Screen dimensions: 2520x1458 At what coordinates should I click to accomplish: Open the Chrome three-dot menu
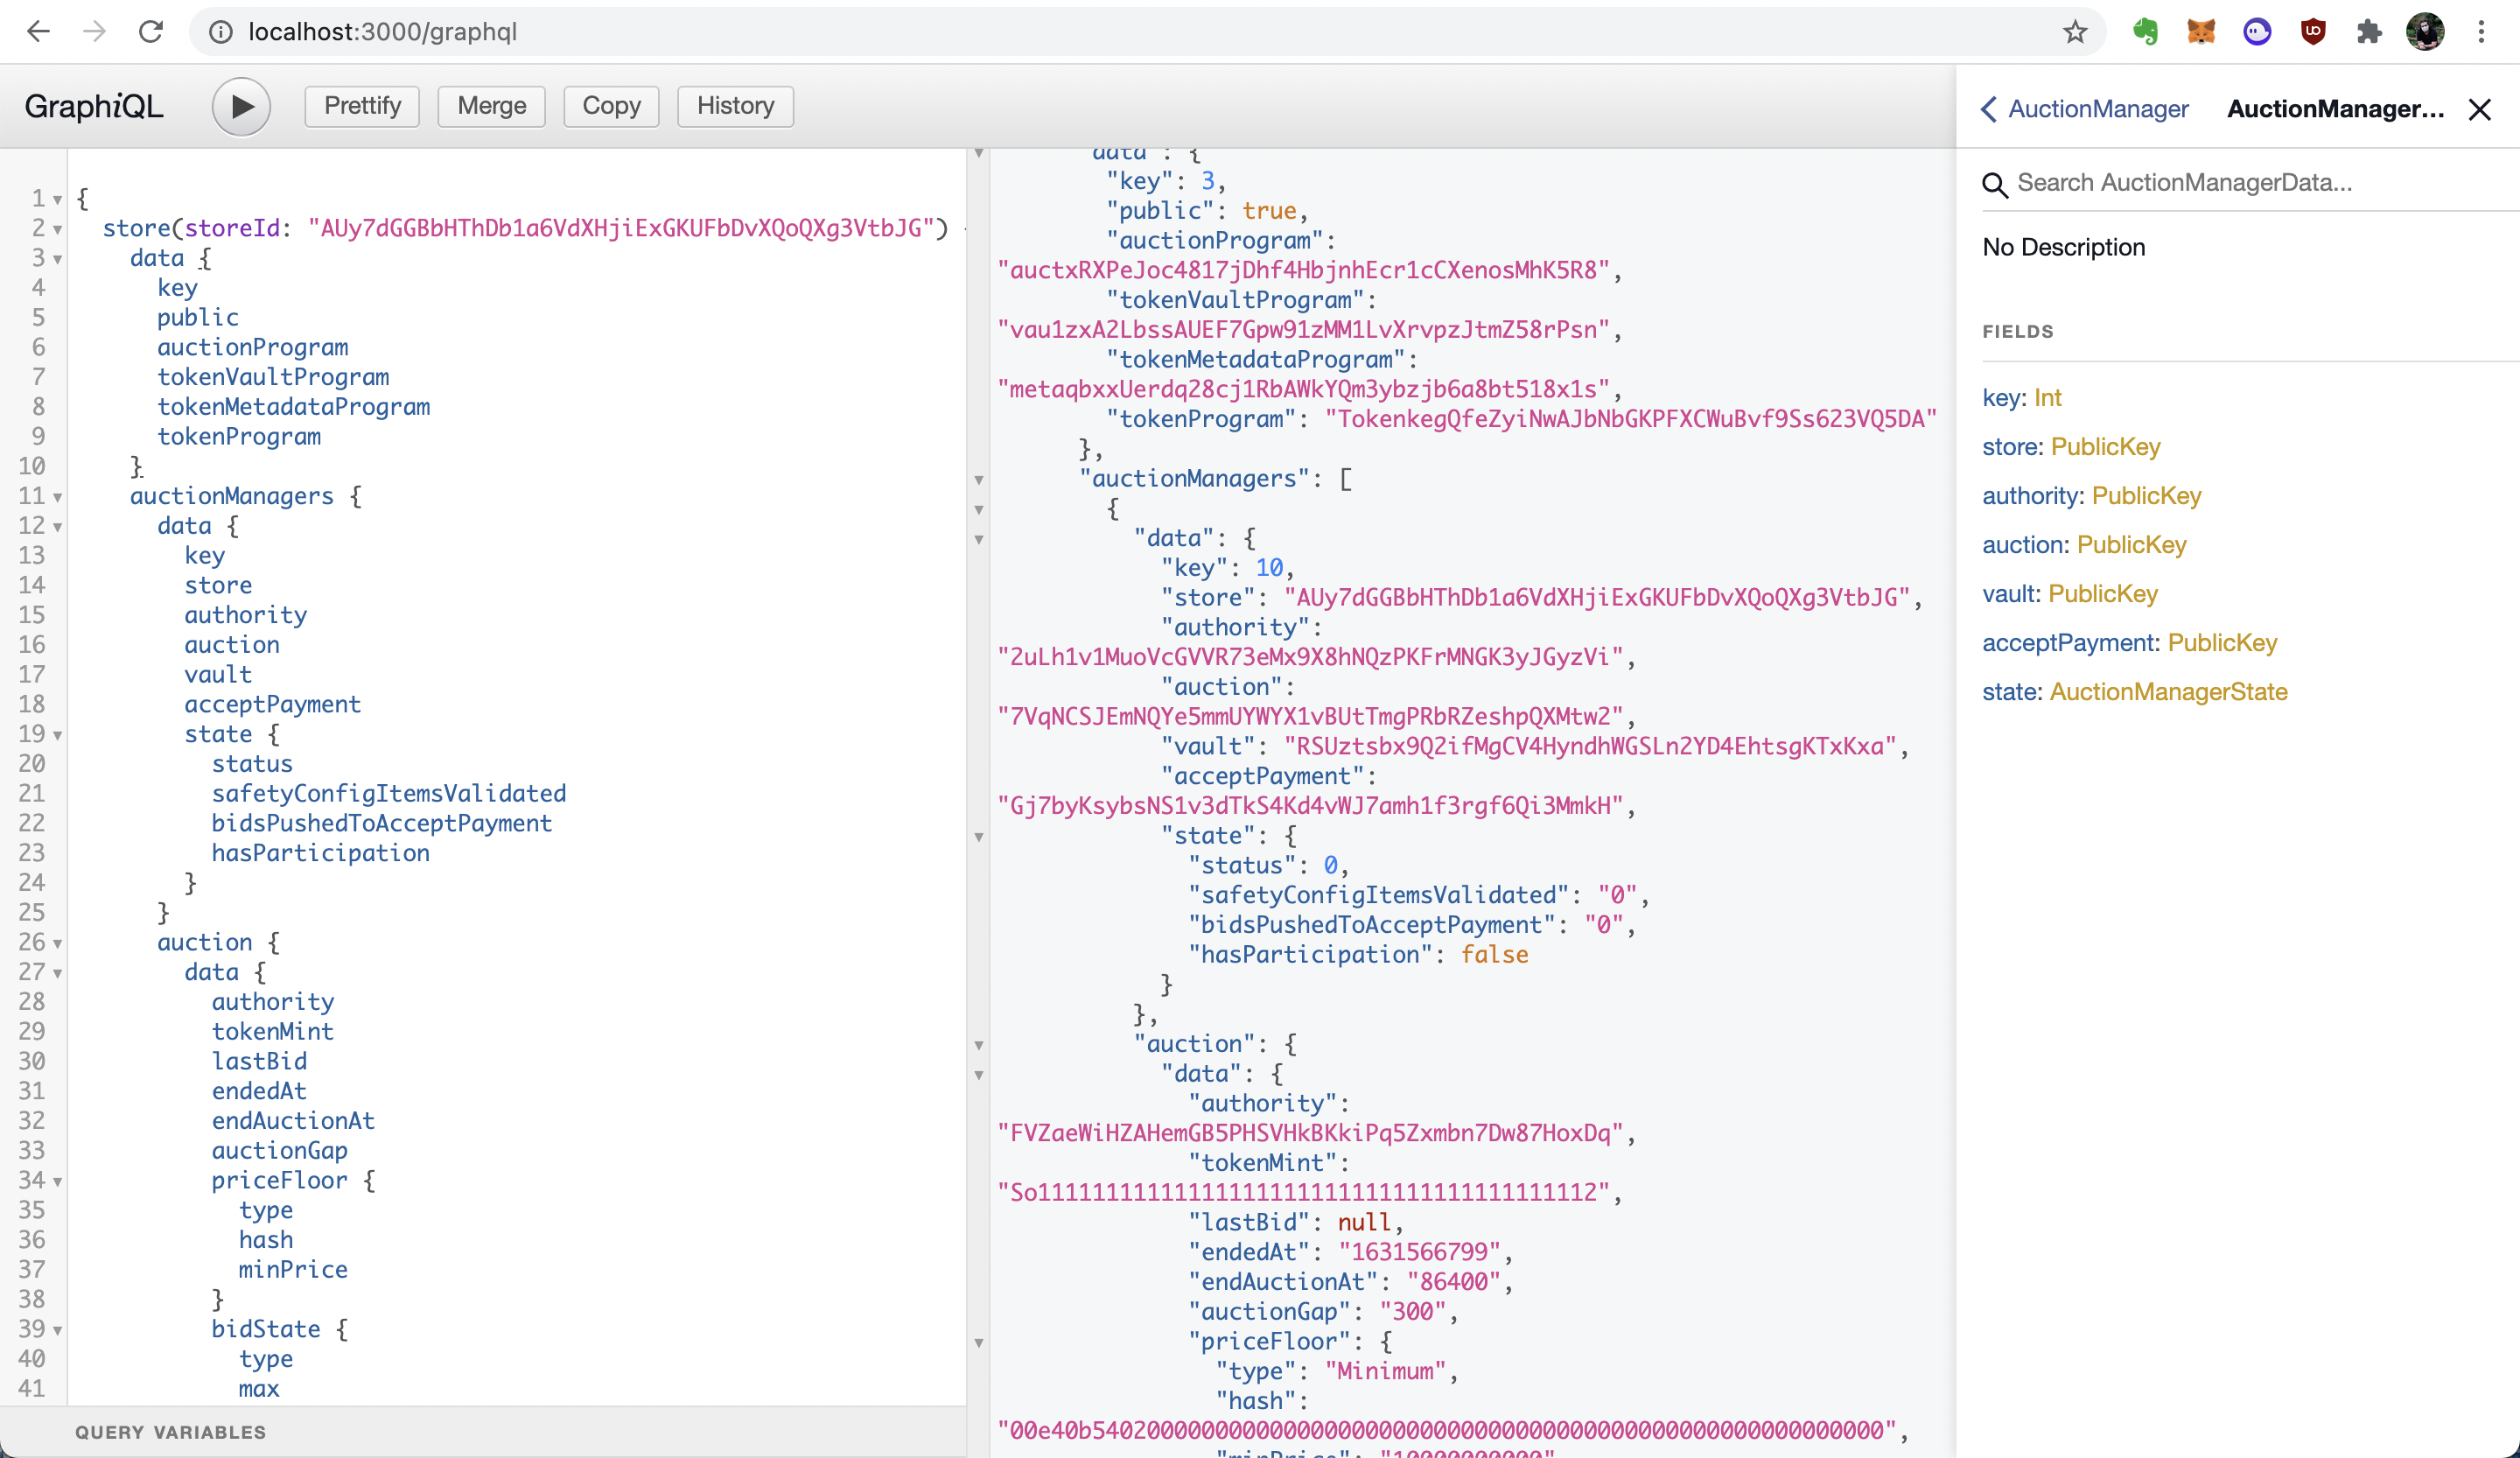[x=2481, y=32]
